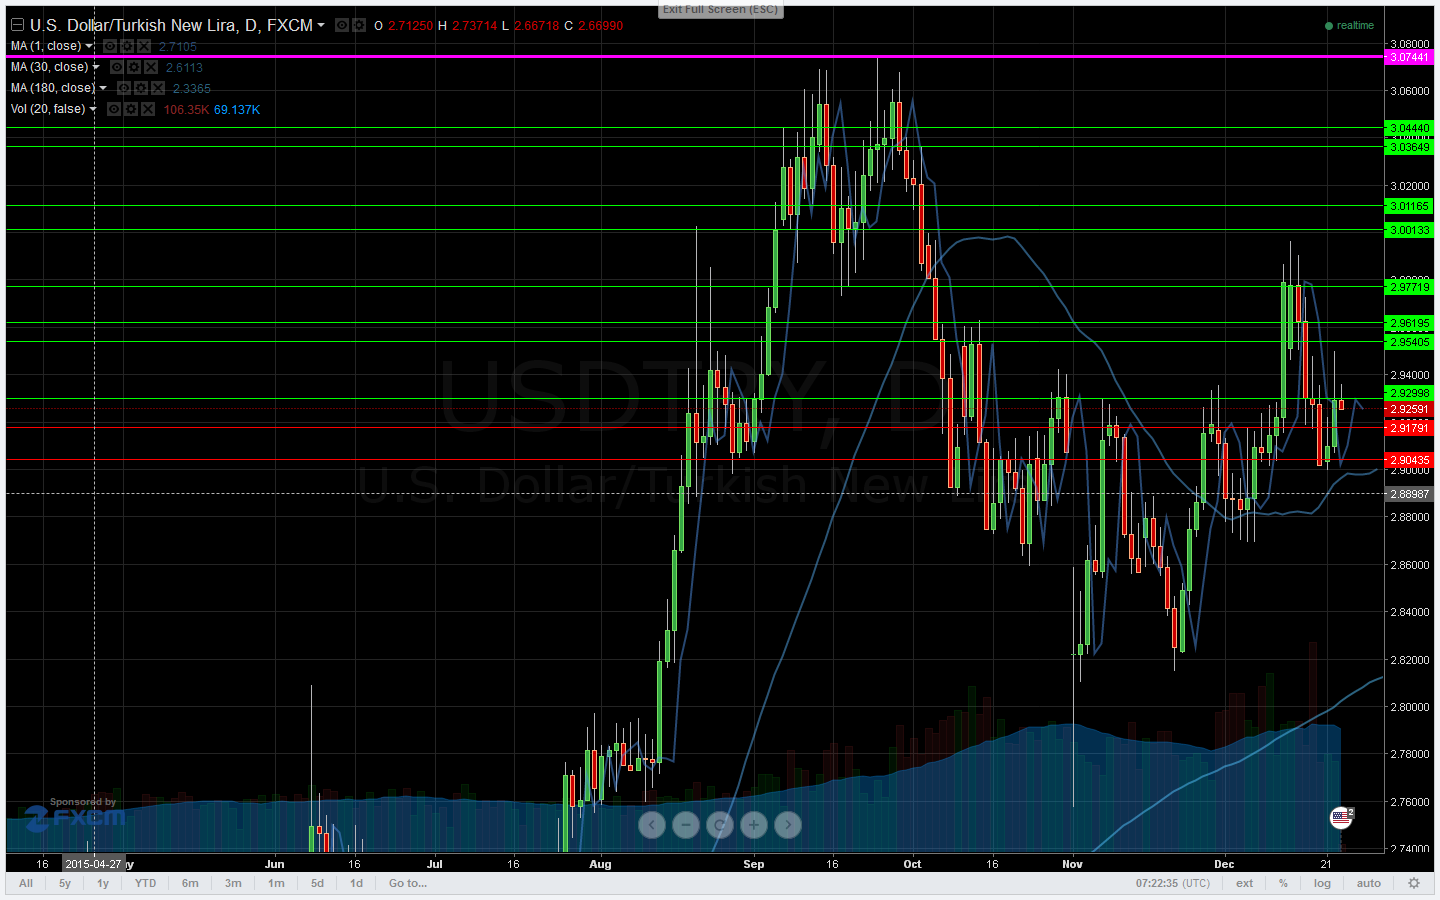The image size is (1440, 900).
Task: Open settings for MA (30, close)
Action: pos(134,67)
